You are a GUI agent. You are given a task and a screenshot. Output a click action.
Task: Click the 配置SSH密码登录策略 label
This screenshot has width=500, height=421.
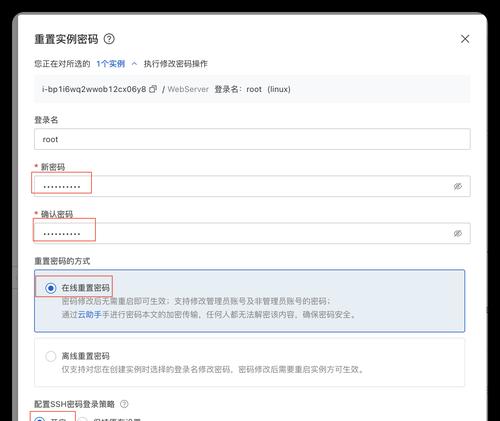coord(74,404)
